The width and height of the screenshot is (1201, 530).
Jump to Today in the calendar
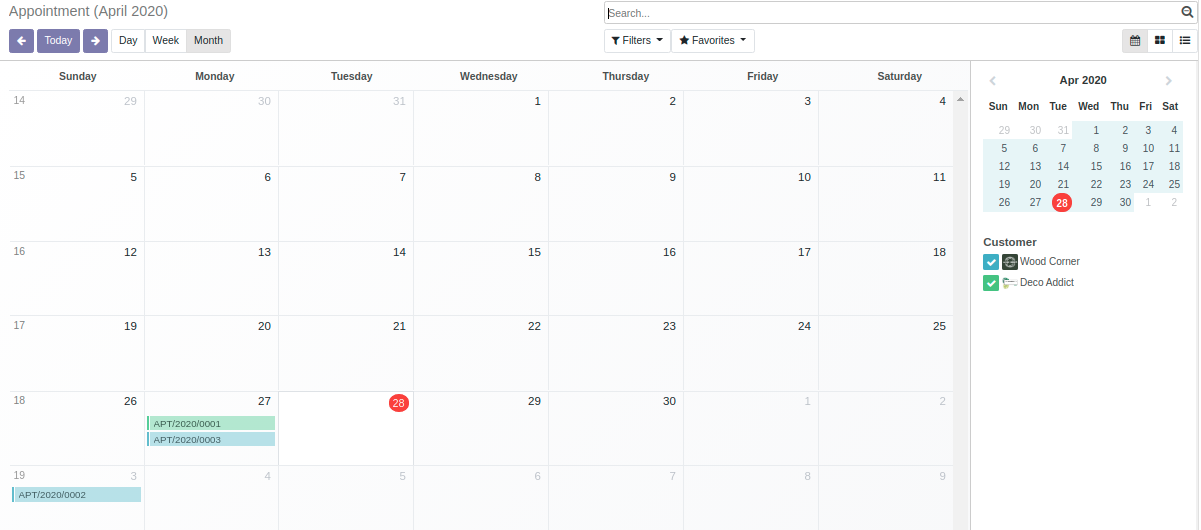(x=58, y=41)
